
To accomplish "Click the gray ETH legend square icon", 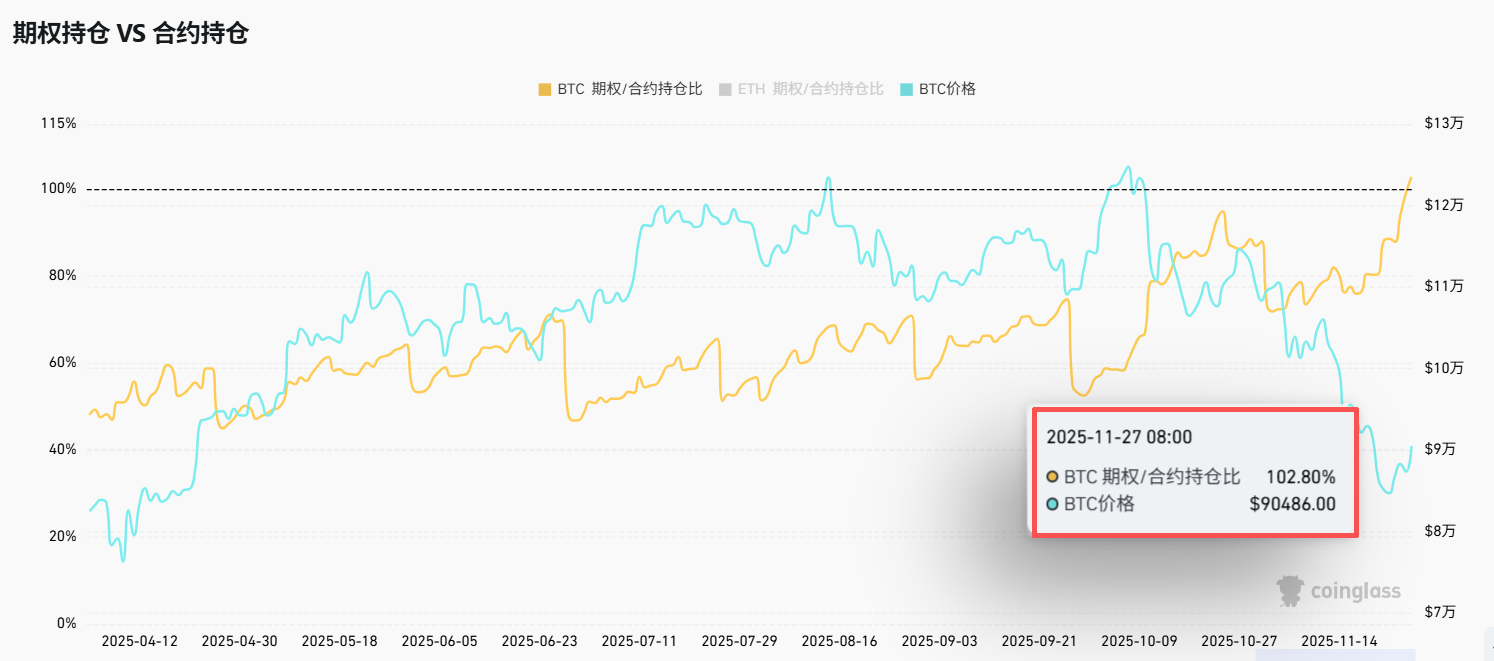I will point(725,89).
